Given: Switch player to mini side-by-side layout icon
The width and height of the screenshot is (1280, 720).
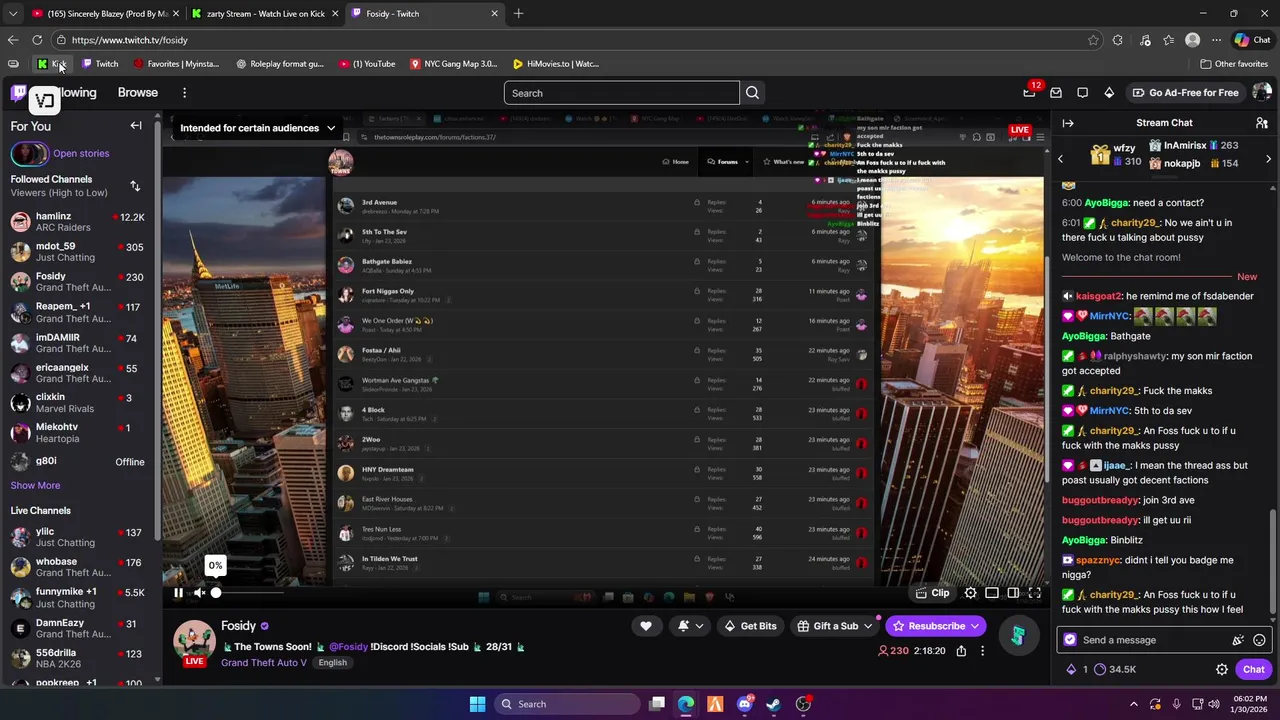Looking at the screenshot, I should pyautogui.click(x=992, y=593).
